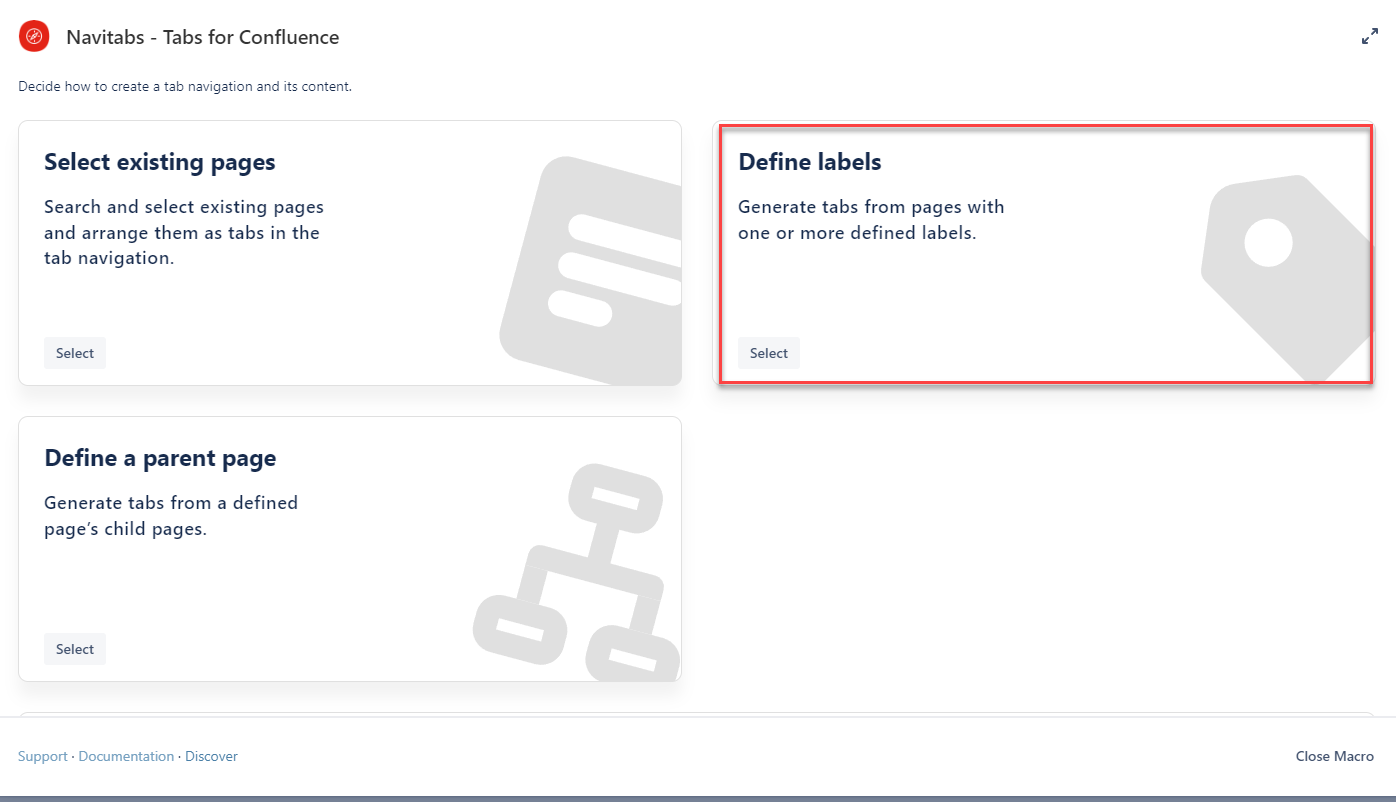The height and width of the screenshot is (802, 1396).
Task: Click the document illustration in Select existing pages
Action: point(592,271)
